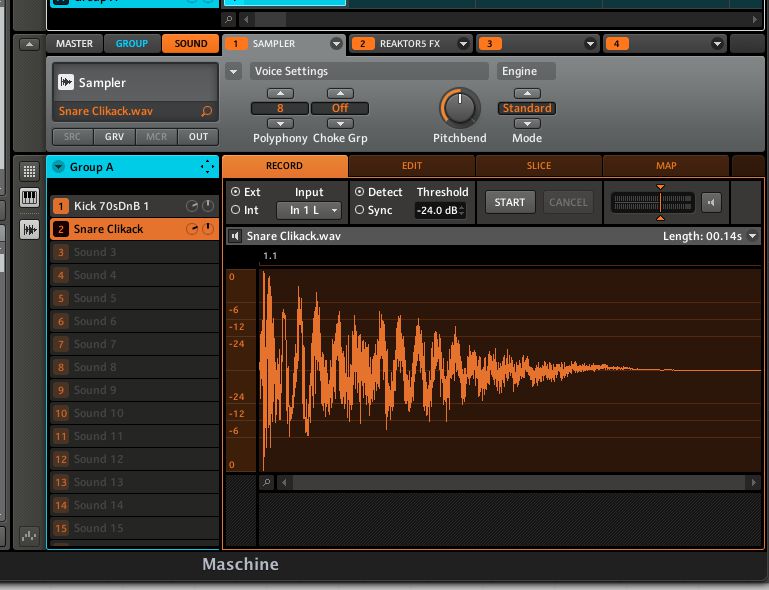Click the waveform scrollbar right arrow
The width and height of the screenshot is (769, 590).
click(x=754, y=483)
